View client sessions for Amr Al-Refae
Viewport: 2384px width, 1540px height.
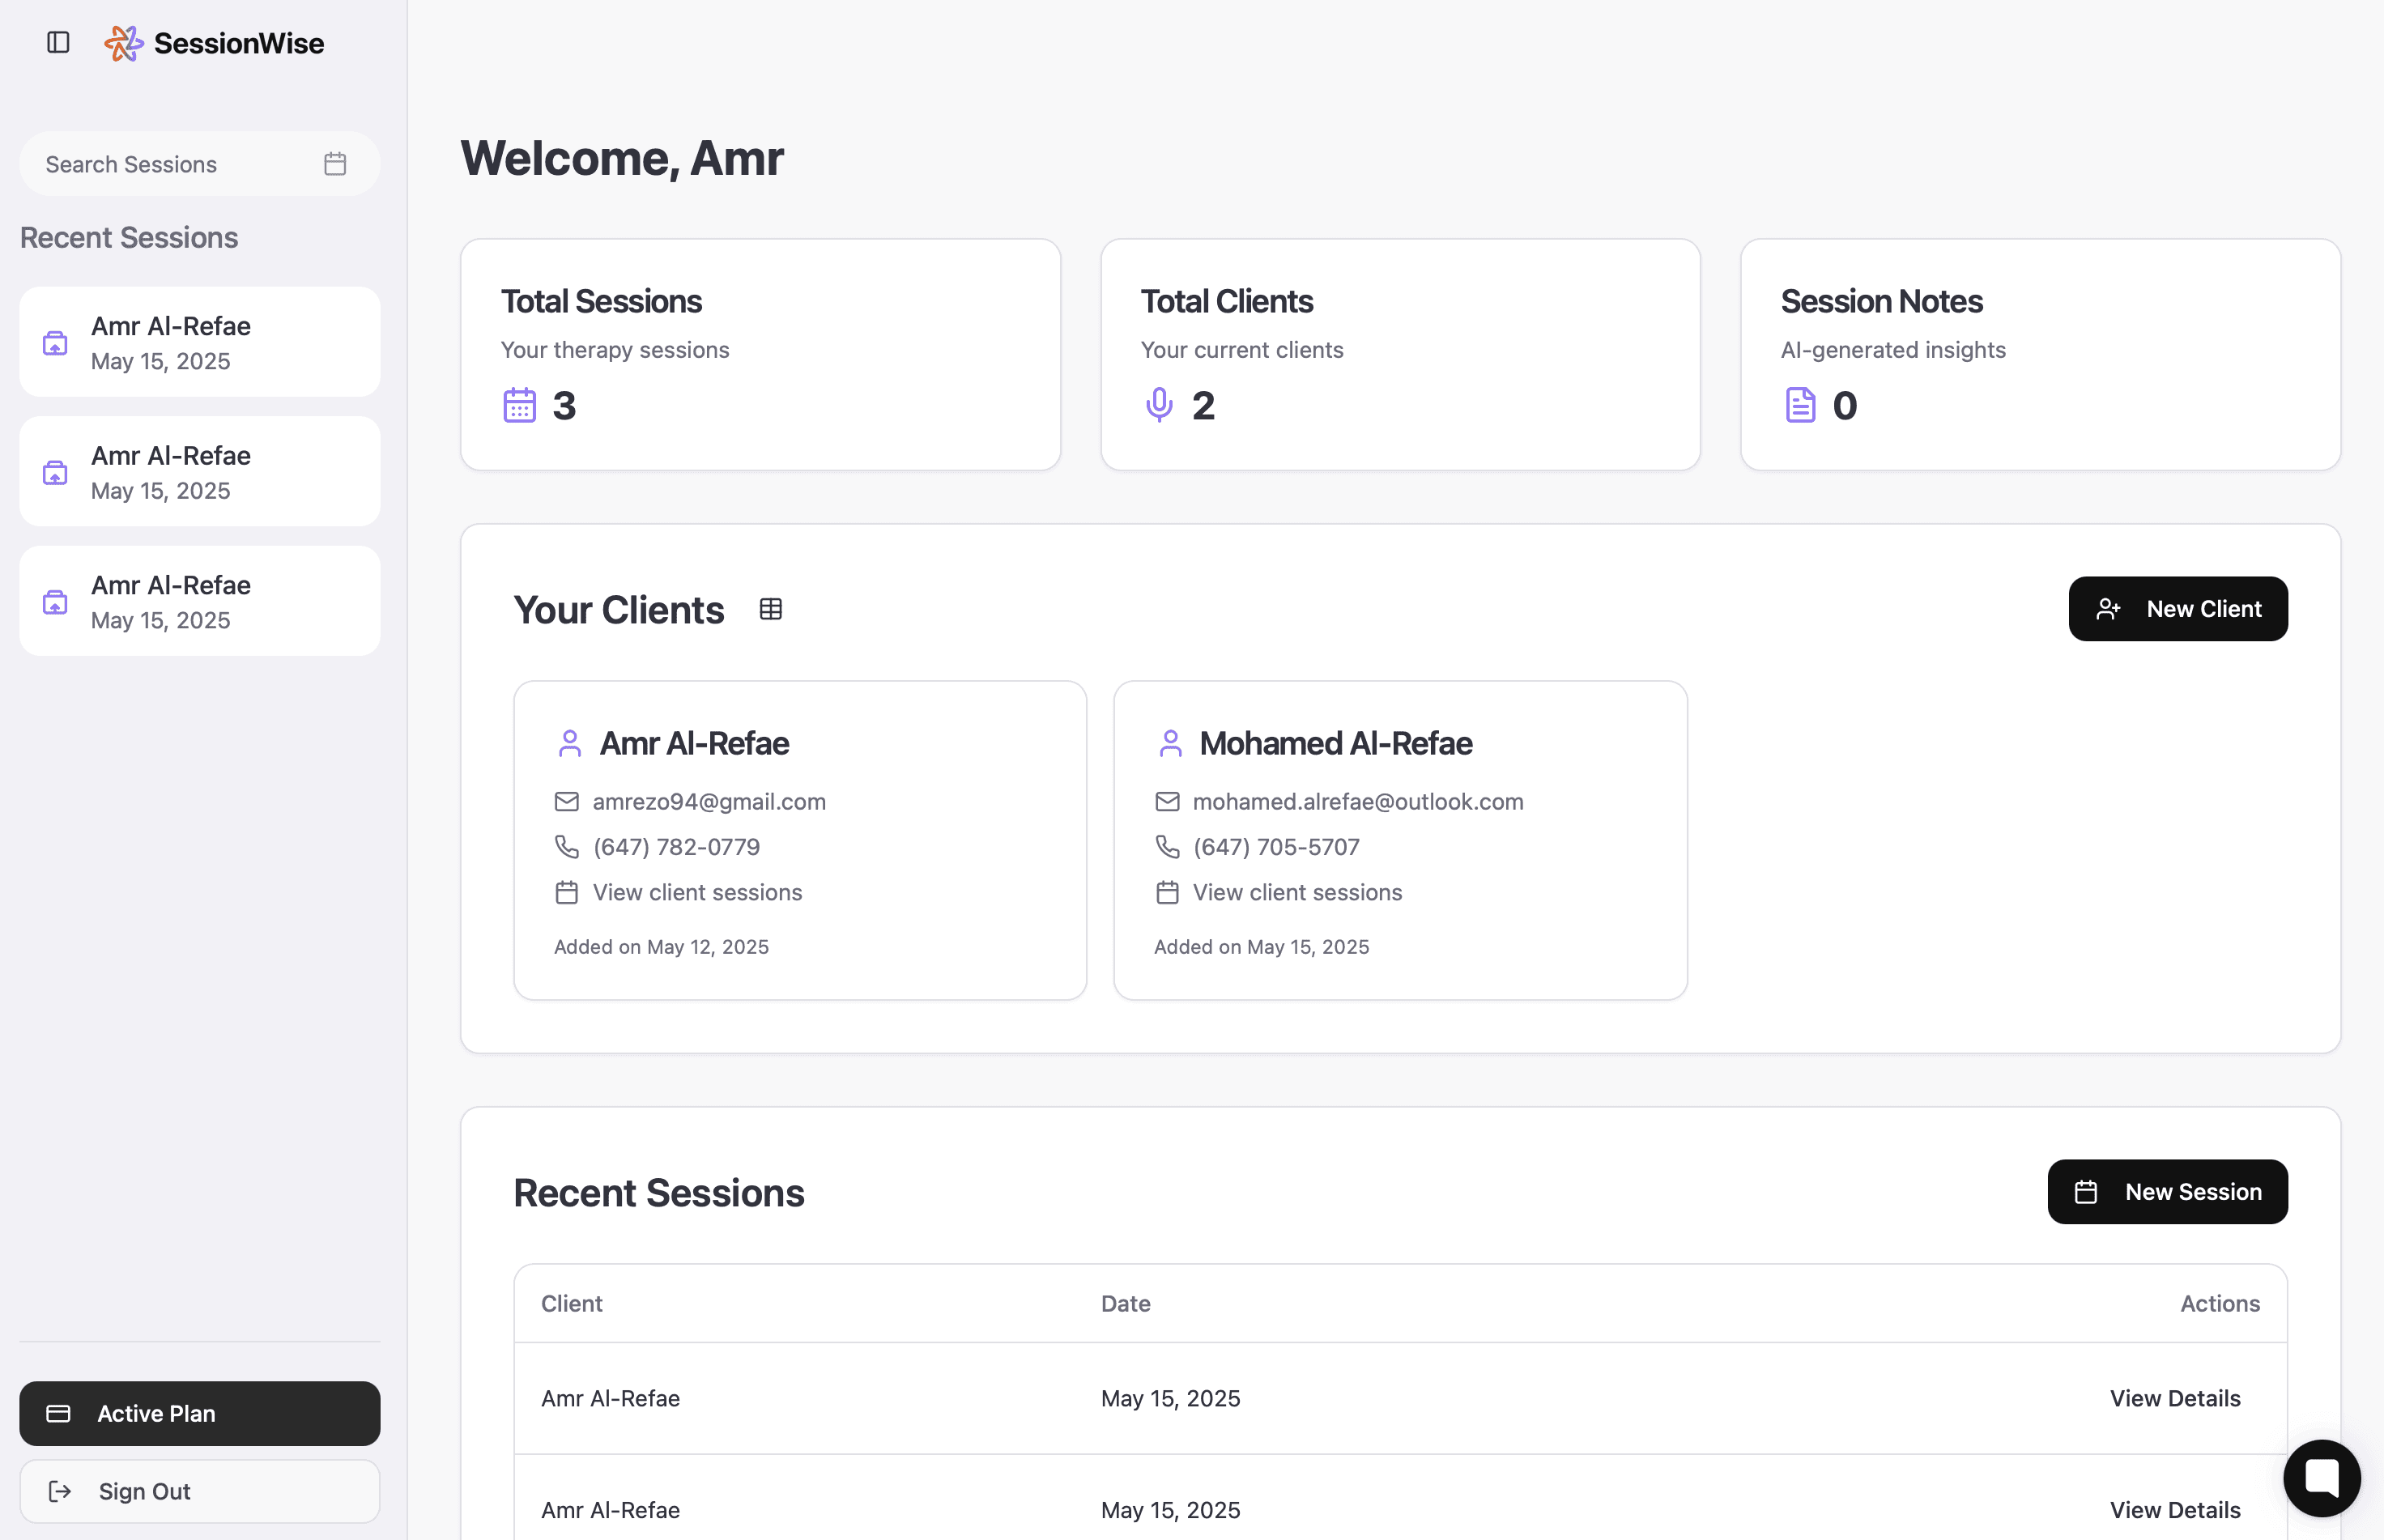click(x=697, y=892)
